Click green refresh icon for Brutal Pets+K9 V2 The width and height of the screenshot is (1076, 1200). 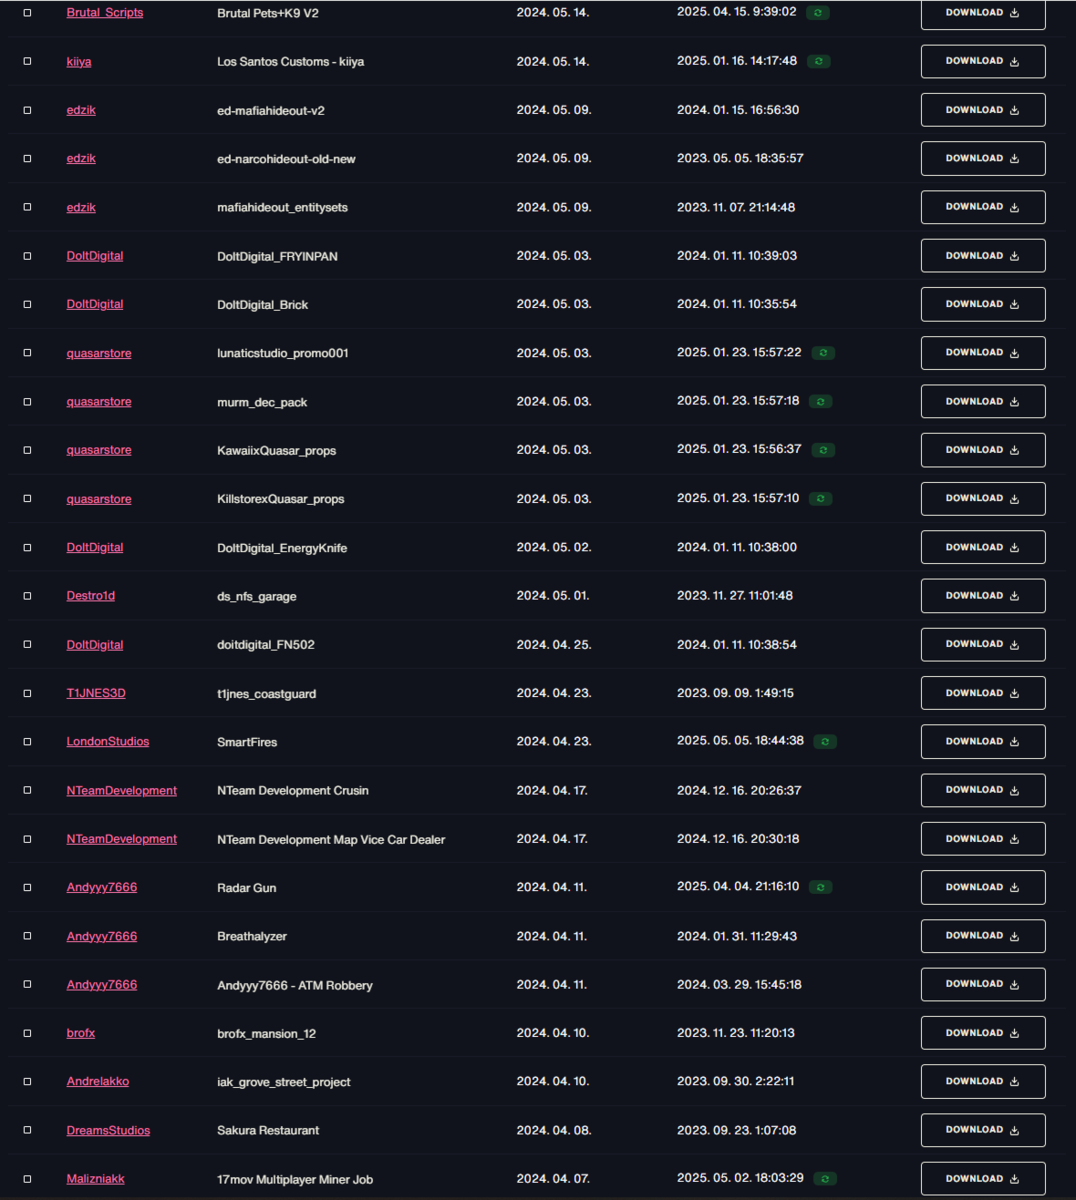[818, 13]
